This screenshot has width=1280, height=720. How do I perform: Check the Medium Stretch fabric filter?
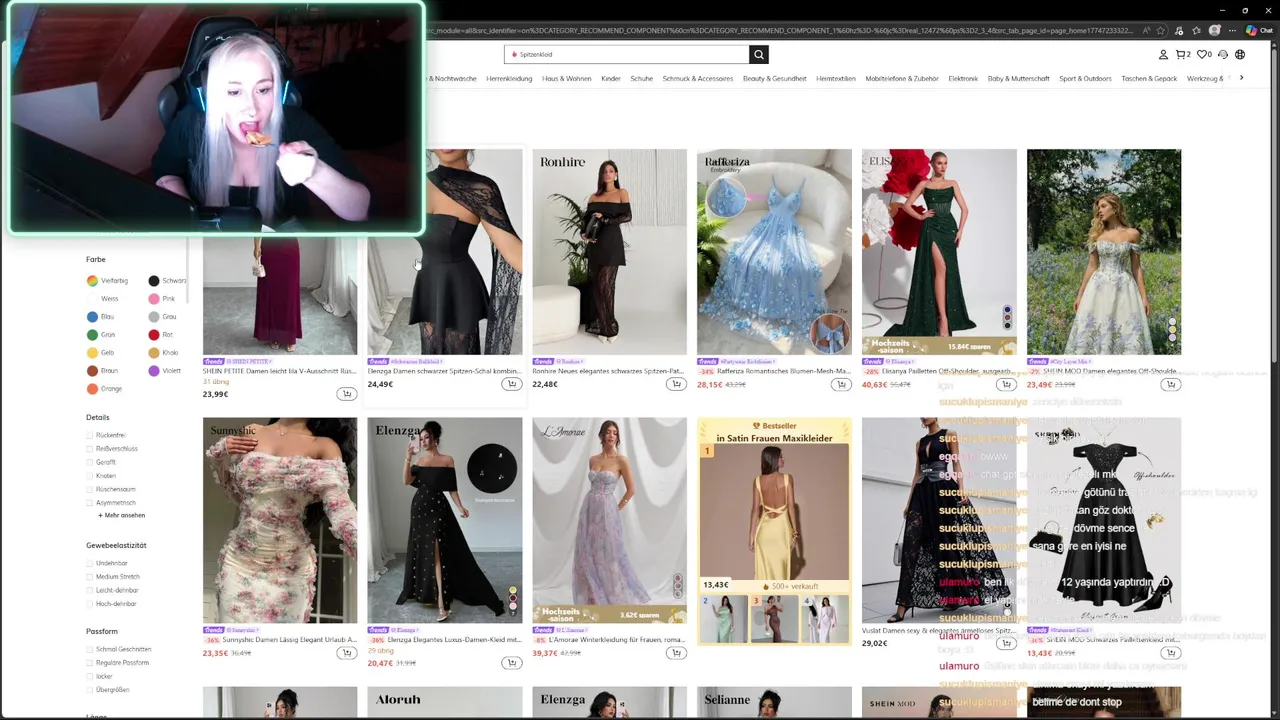[x=90, y=577]
